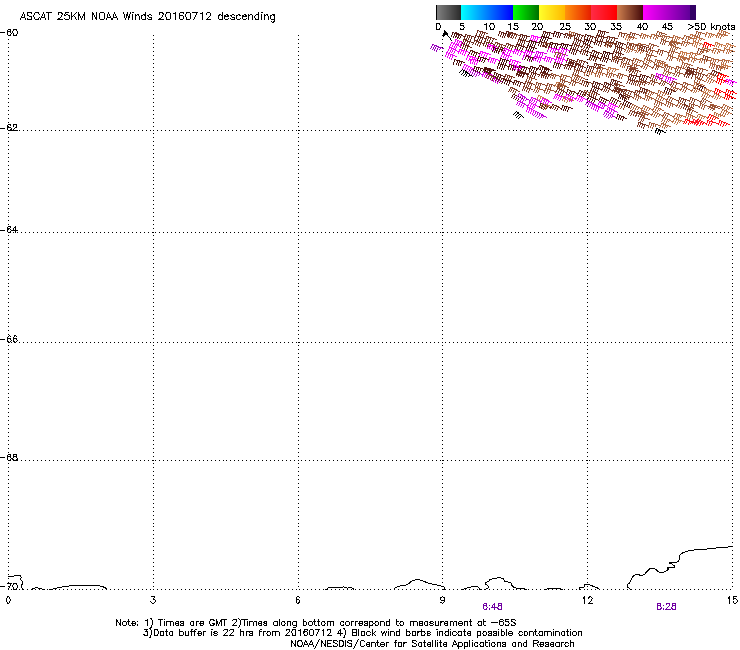Click the longitude axis label 15 at bottom right
The height and width of the screenshot is (650, 740).
tap(732, 600)
